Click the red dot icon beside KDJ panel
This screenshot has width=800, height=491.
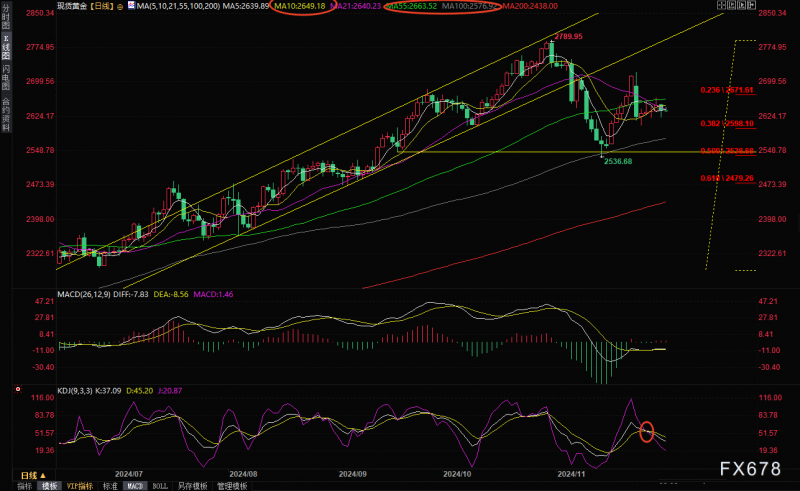coord(18,389)
